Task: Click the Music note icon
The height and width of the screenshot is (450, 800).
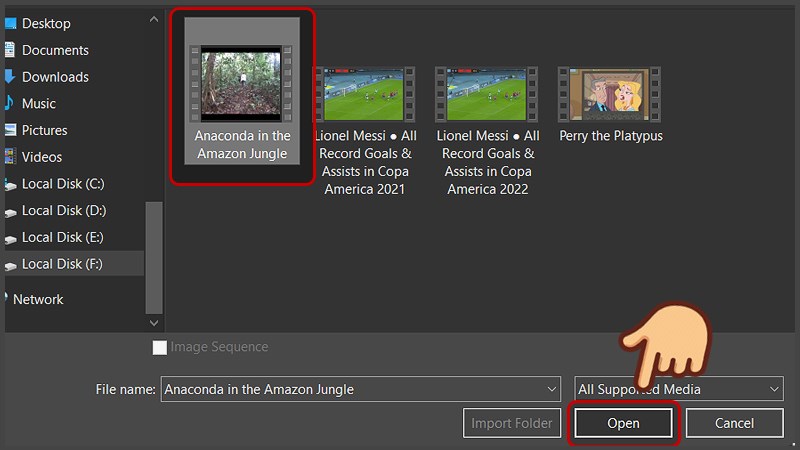Action: click(9, 103)
